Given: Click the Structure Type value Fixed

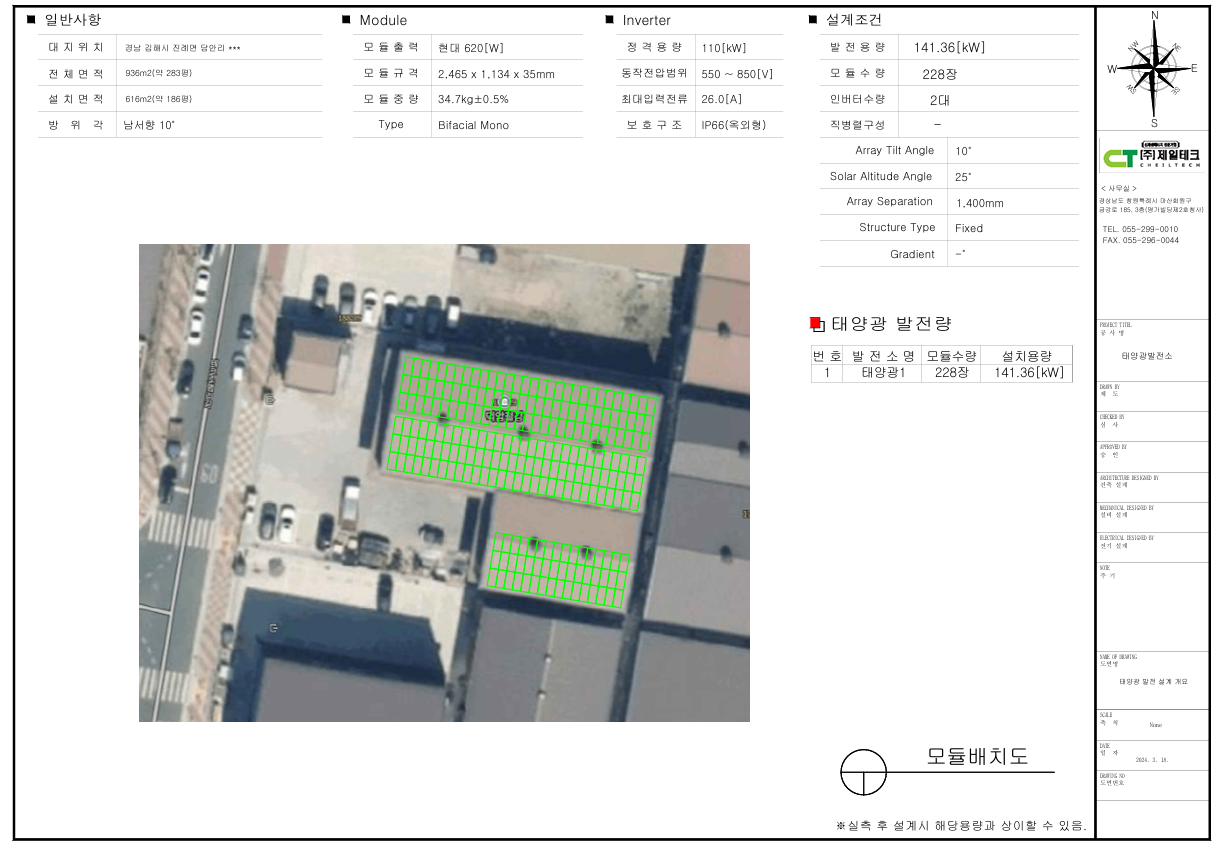Looking at the screenshot, I should coord(969,228).
